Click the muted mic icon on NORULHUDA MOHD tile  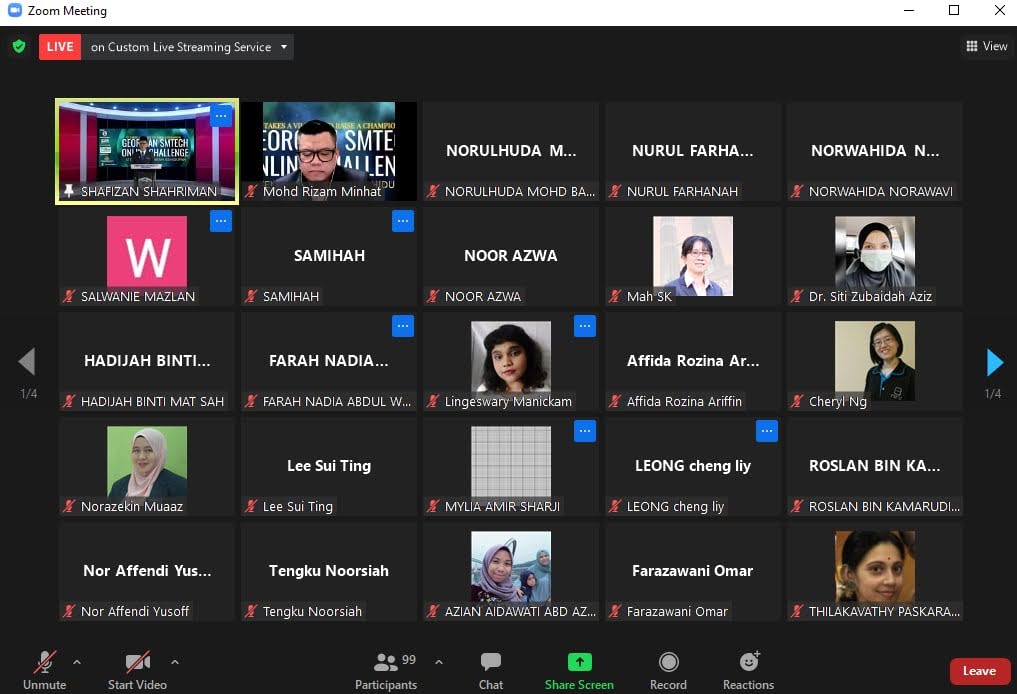pos(433,191)
